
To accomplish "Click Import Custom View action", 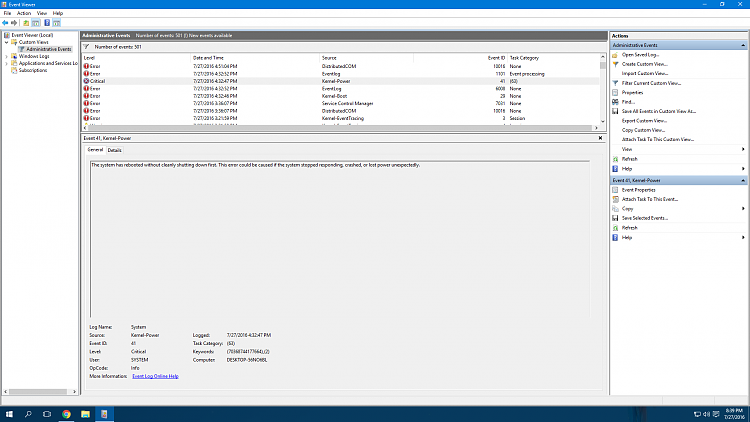I will [645, 74].
